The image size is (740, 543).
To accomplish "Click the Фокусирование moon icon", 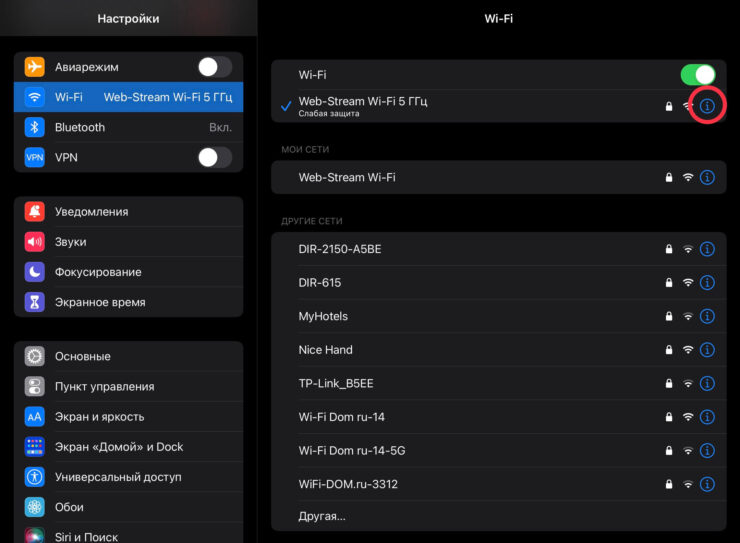I will 34,272.
